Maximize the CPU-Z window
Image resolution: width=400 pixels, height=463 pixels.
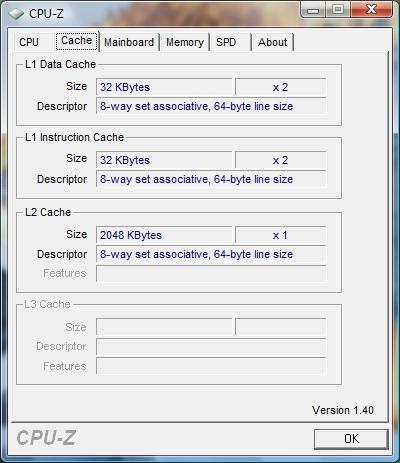pyautogui.click(x=337, y=10)
